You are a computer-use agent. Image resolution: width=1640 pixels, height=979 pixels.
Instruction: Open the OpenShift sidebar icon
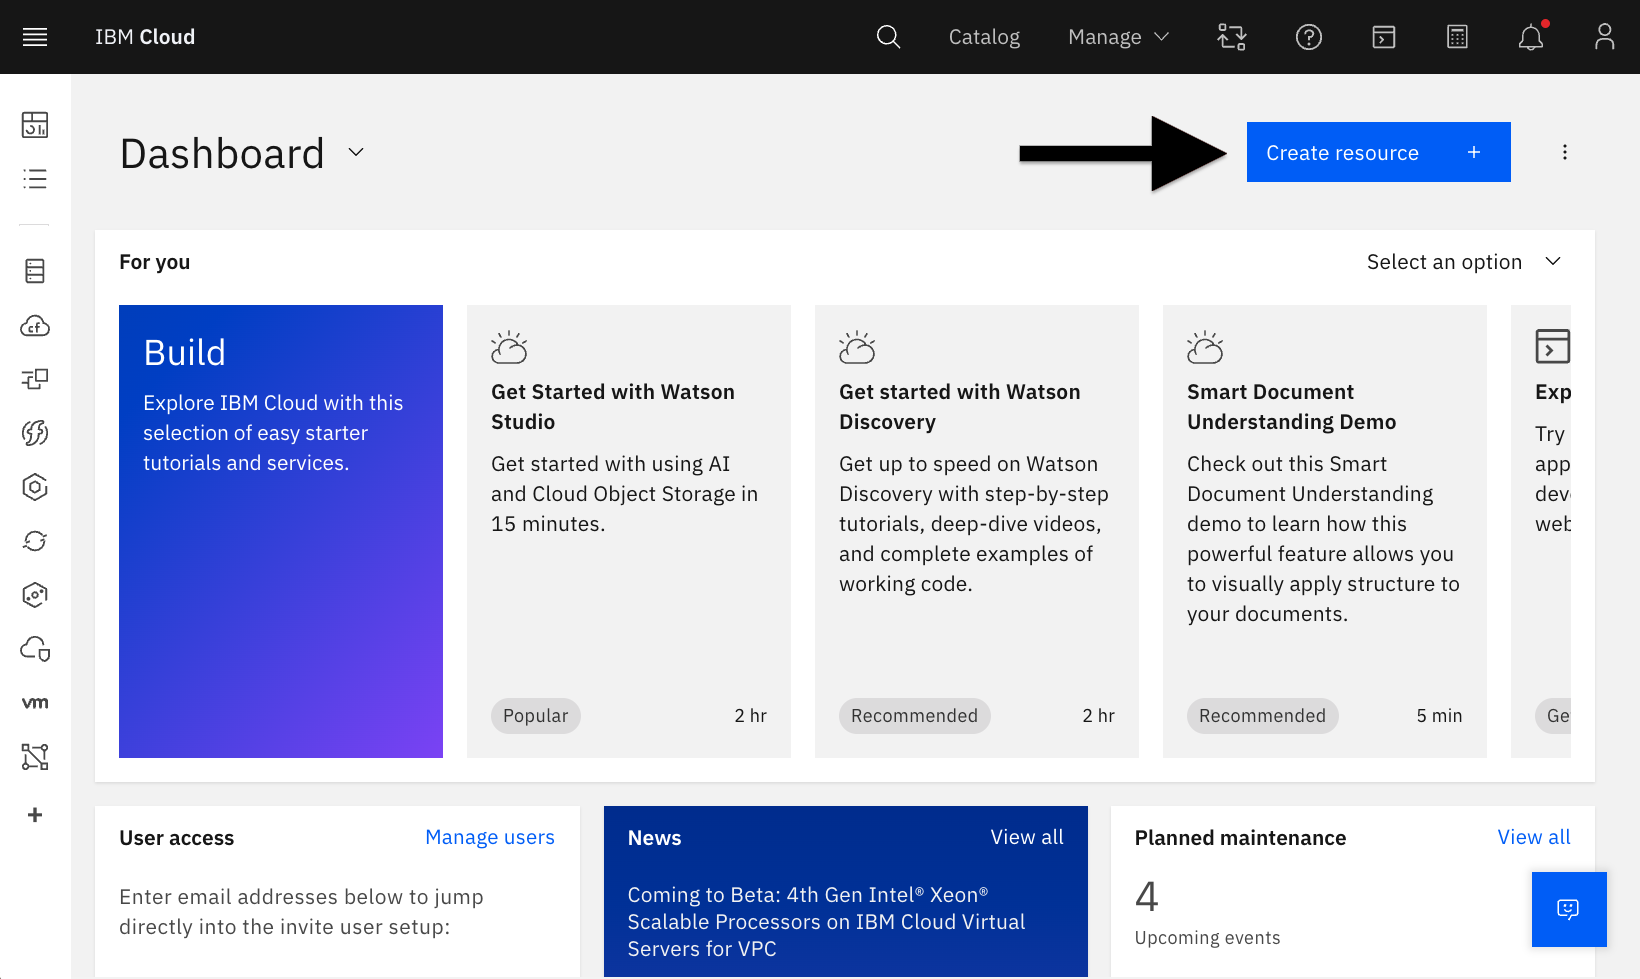click(35, 595)
